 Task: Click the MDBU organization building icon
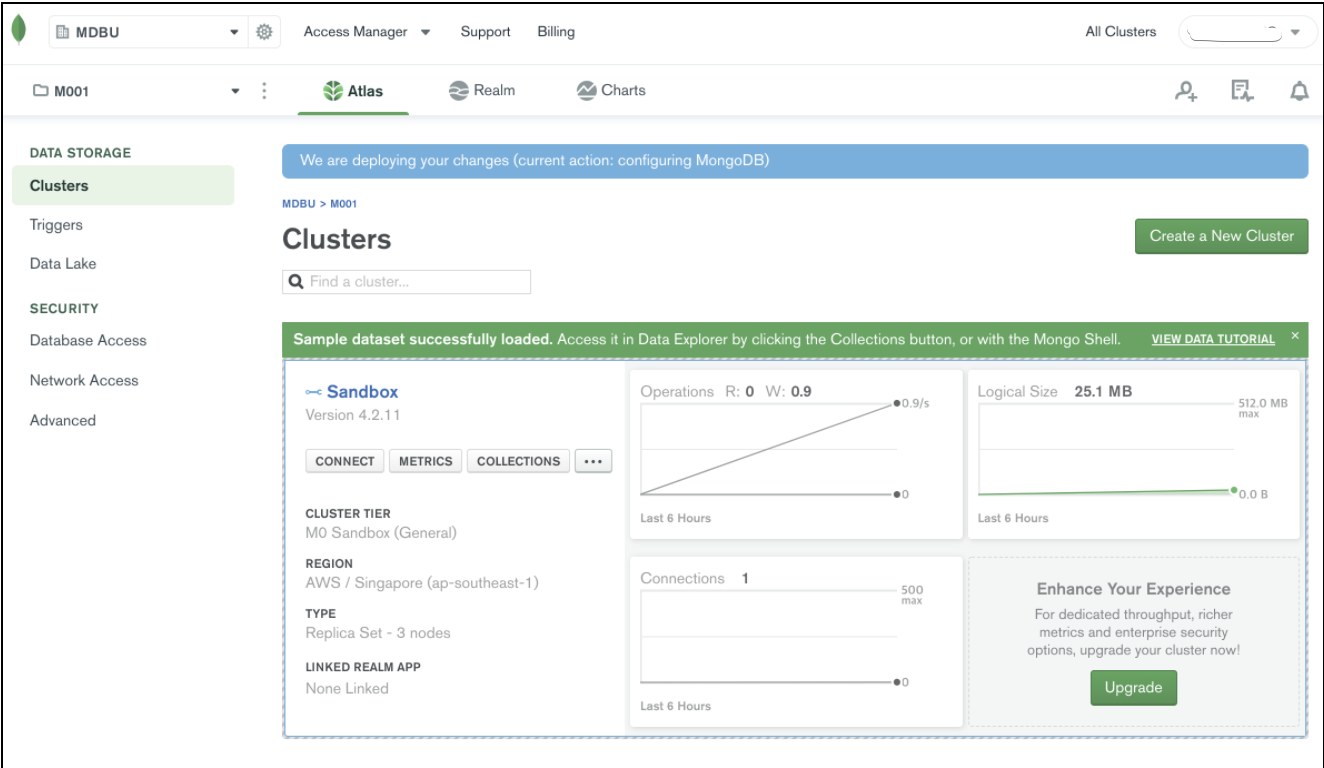pos(62,32)
